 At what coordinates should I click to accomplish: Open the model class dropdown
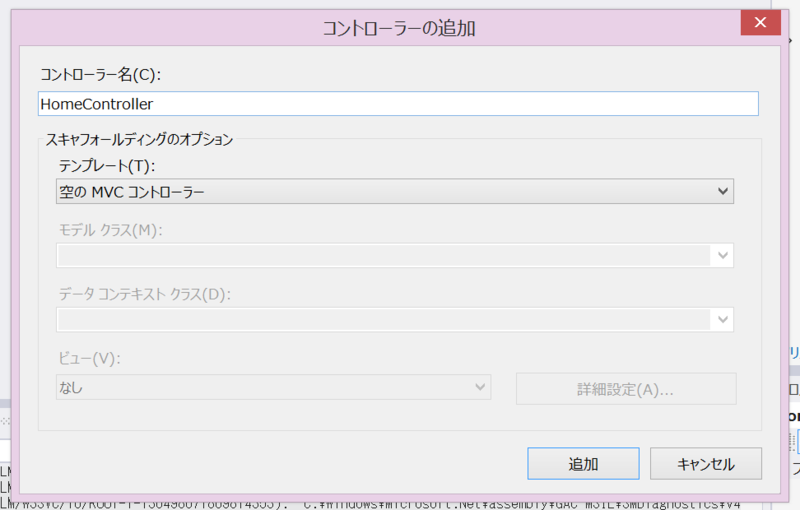394,255
